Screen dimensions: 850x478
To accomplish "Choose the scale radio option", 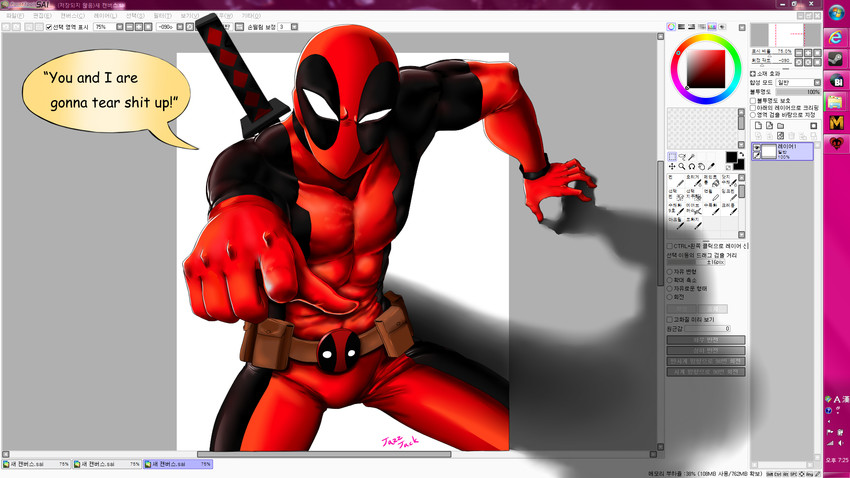I will tap(670, 280).
